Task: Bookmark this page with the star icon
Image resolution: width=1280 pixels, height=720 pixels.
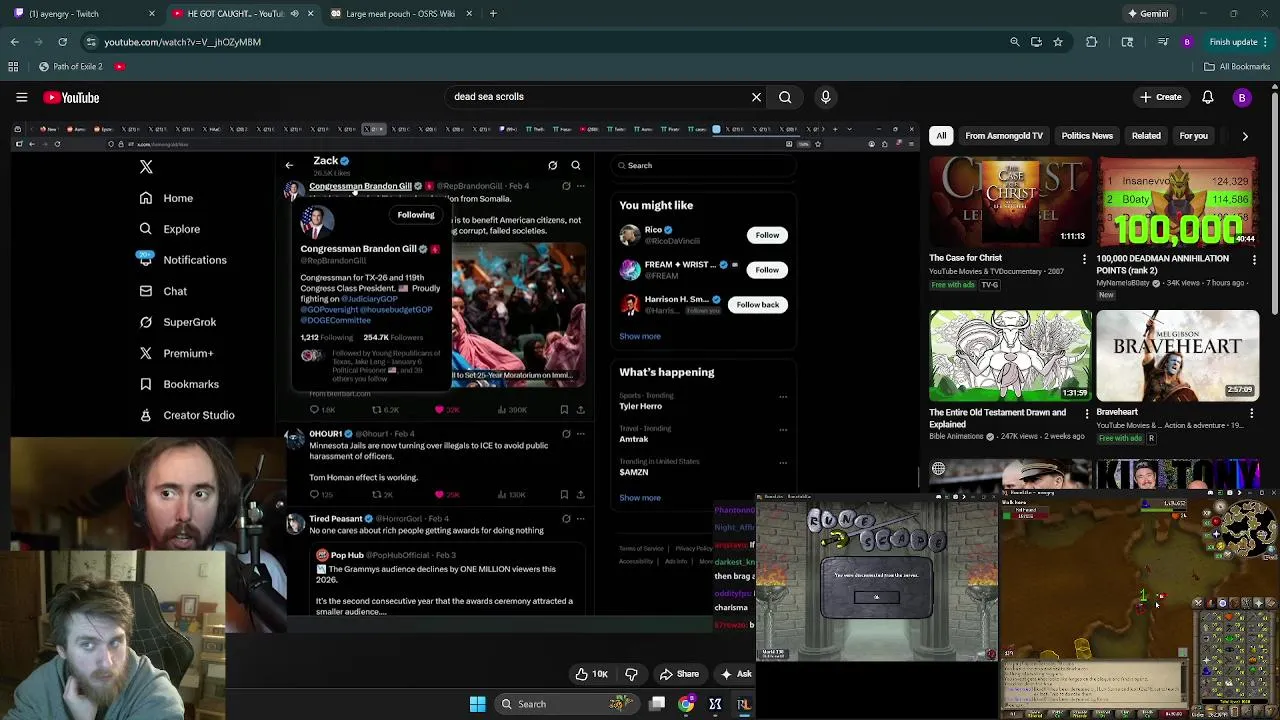Action: coord(1058,42)
